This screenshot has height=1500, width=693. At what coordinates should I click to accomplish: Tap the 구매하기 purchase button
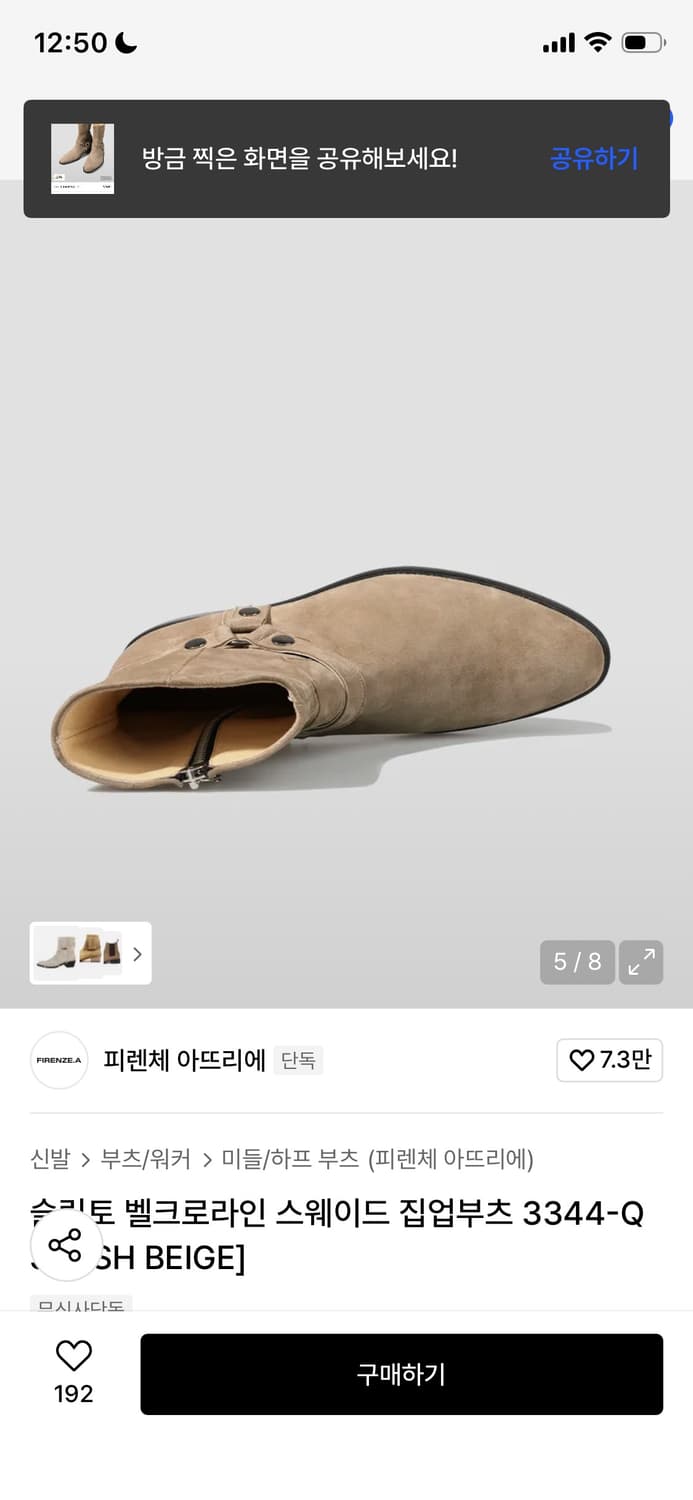click(x=402, y=1373)
